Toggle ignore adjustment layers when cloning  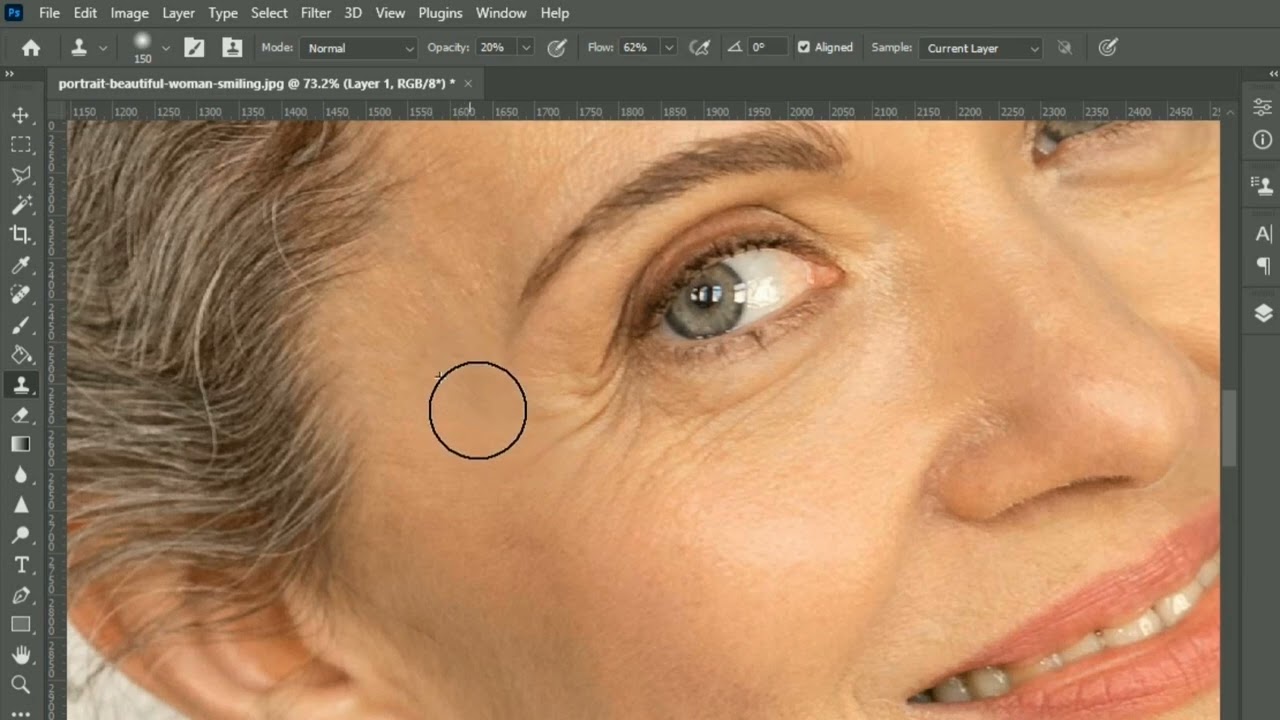[1064, 47]
